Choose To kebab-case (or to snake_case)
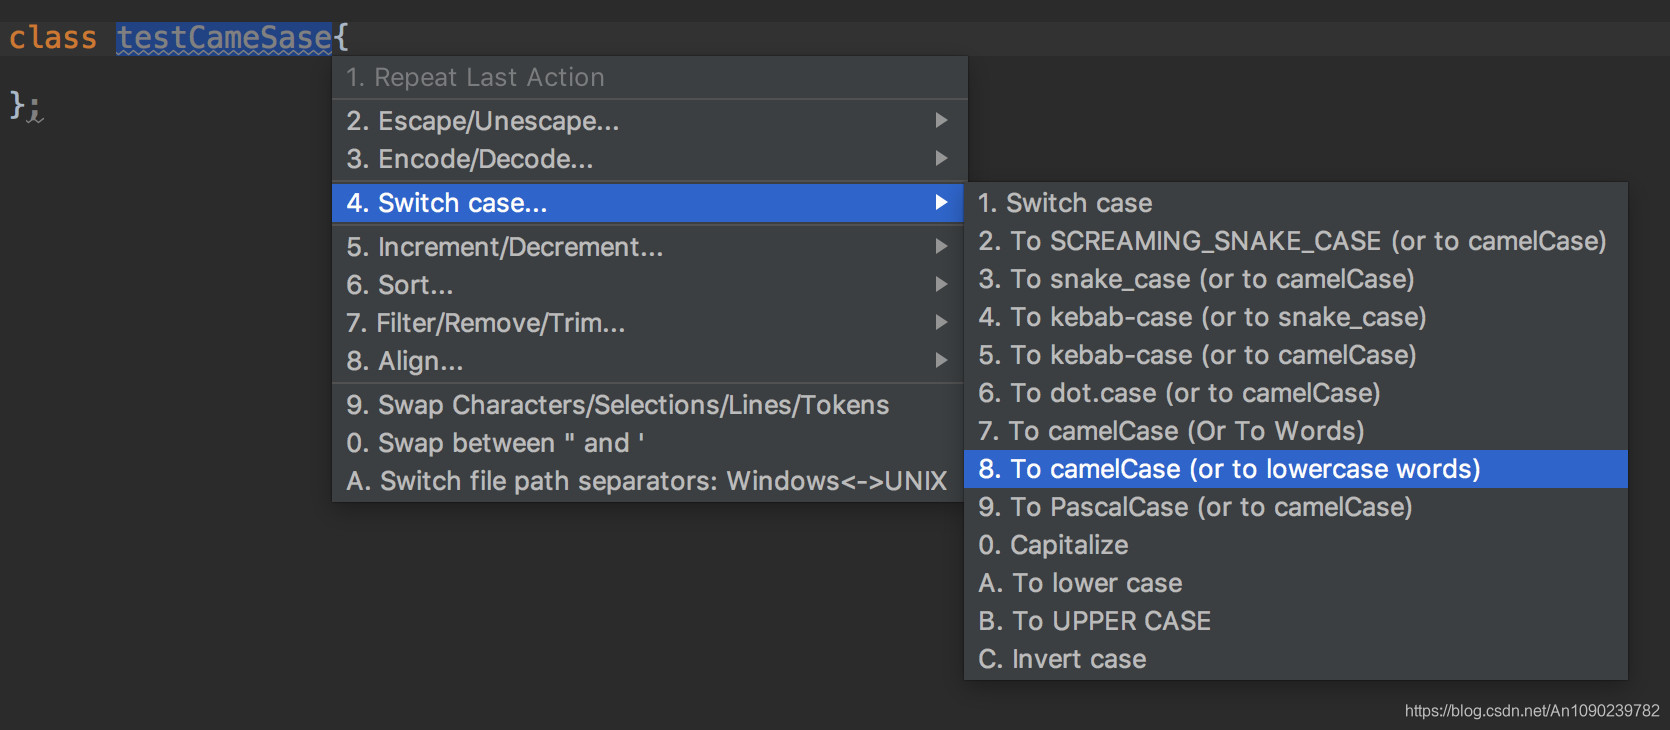Viewport: 1670px width, 730px height. (1296, 317)
